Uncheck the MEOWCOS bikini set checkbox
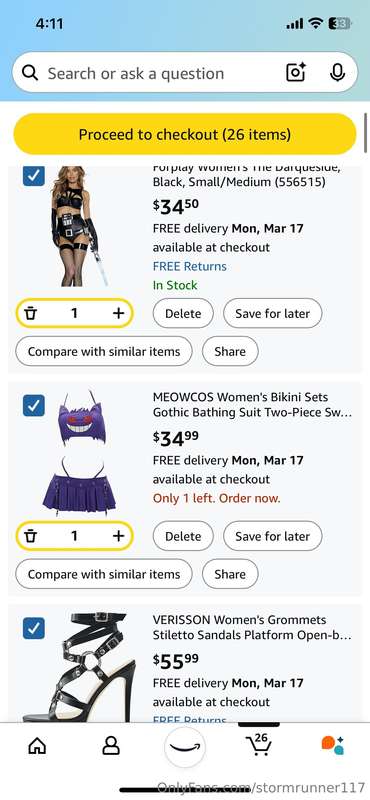This screenshot has width=370, height=800. point(34,406)
